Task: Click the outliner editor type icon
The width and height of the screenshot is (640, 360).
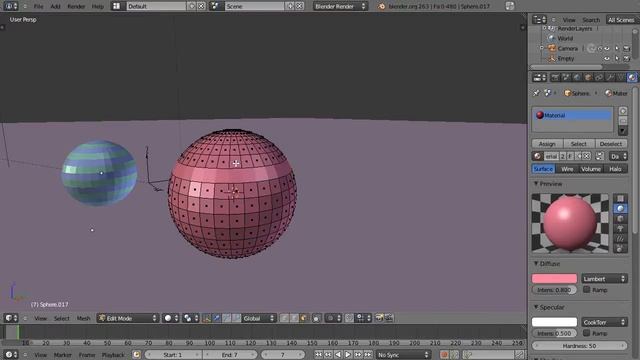Action: pos(539,20)
